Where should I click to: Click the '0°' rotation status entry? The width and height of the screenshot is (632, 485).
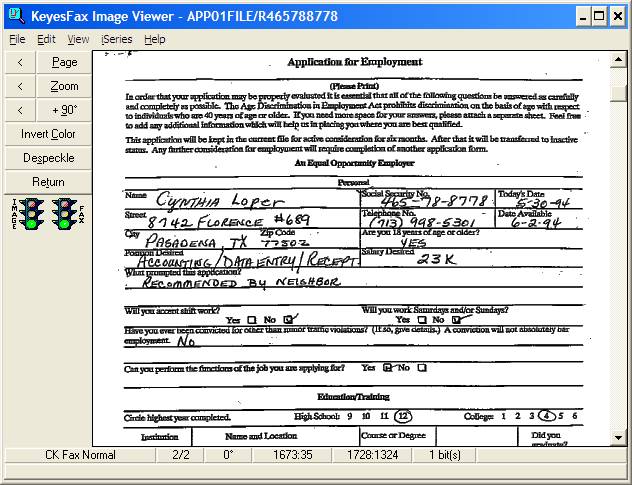tap(228, 455)
